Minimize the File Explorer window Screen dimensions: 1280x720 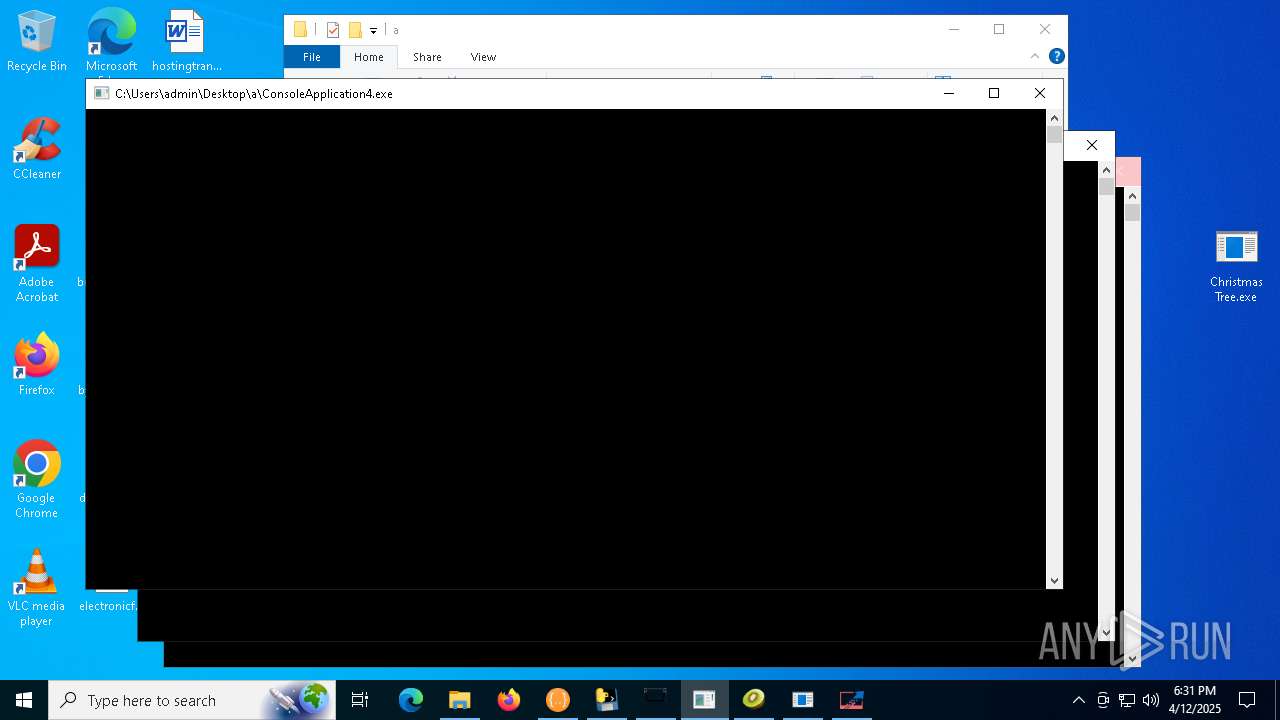(953, 29)
